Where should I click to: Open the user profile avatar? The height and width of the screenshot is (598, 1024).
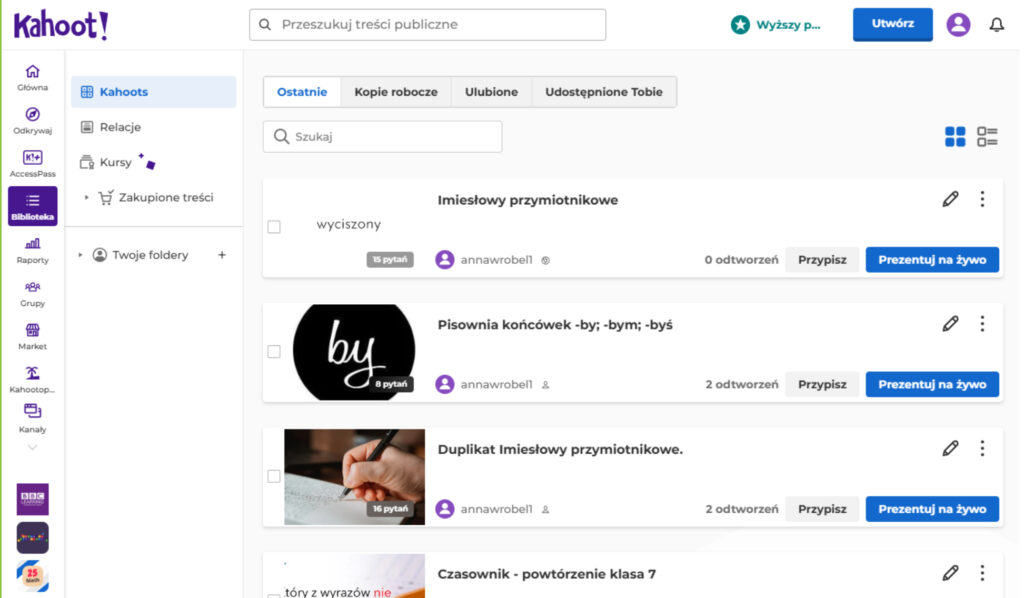click(x=958, y=25)
